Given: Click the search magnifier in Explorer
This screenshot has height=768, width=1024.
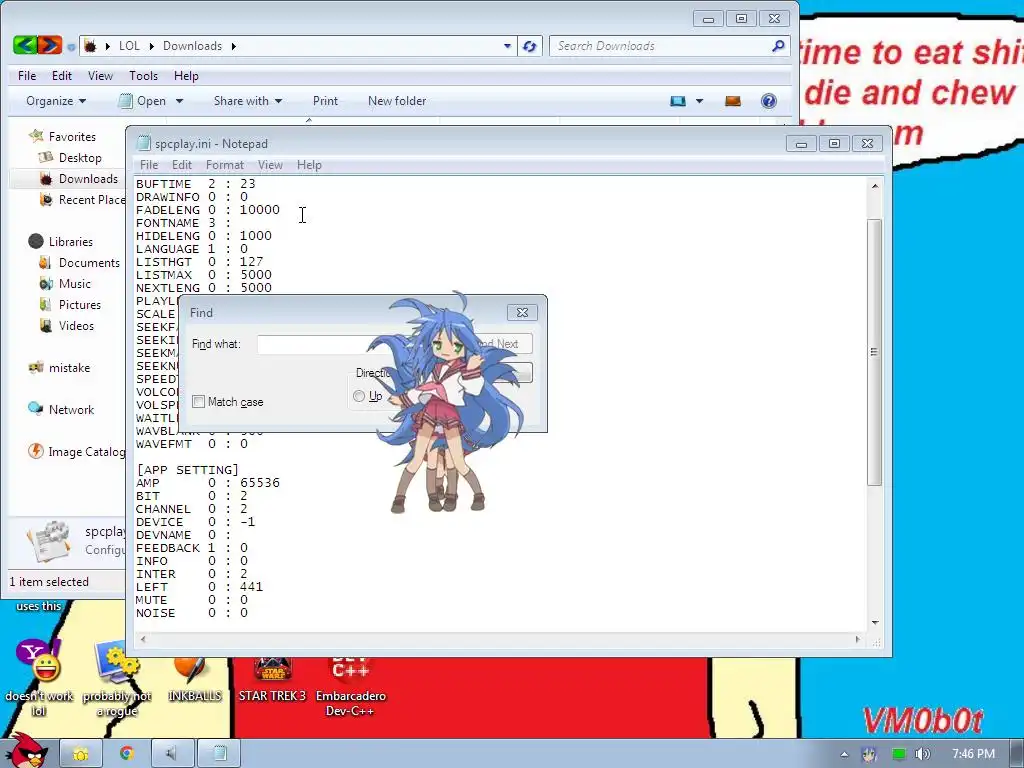Looking at the screenshot, I should coord(778,46).
